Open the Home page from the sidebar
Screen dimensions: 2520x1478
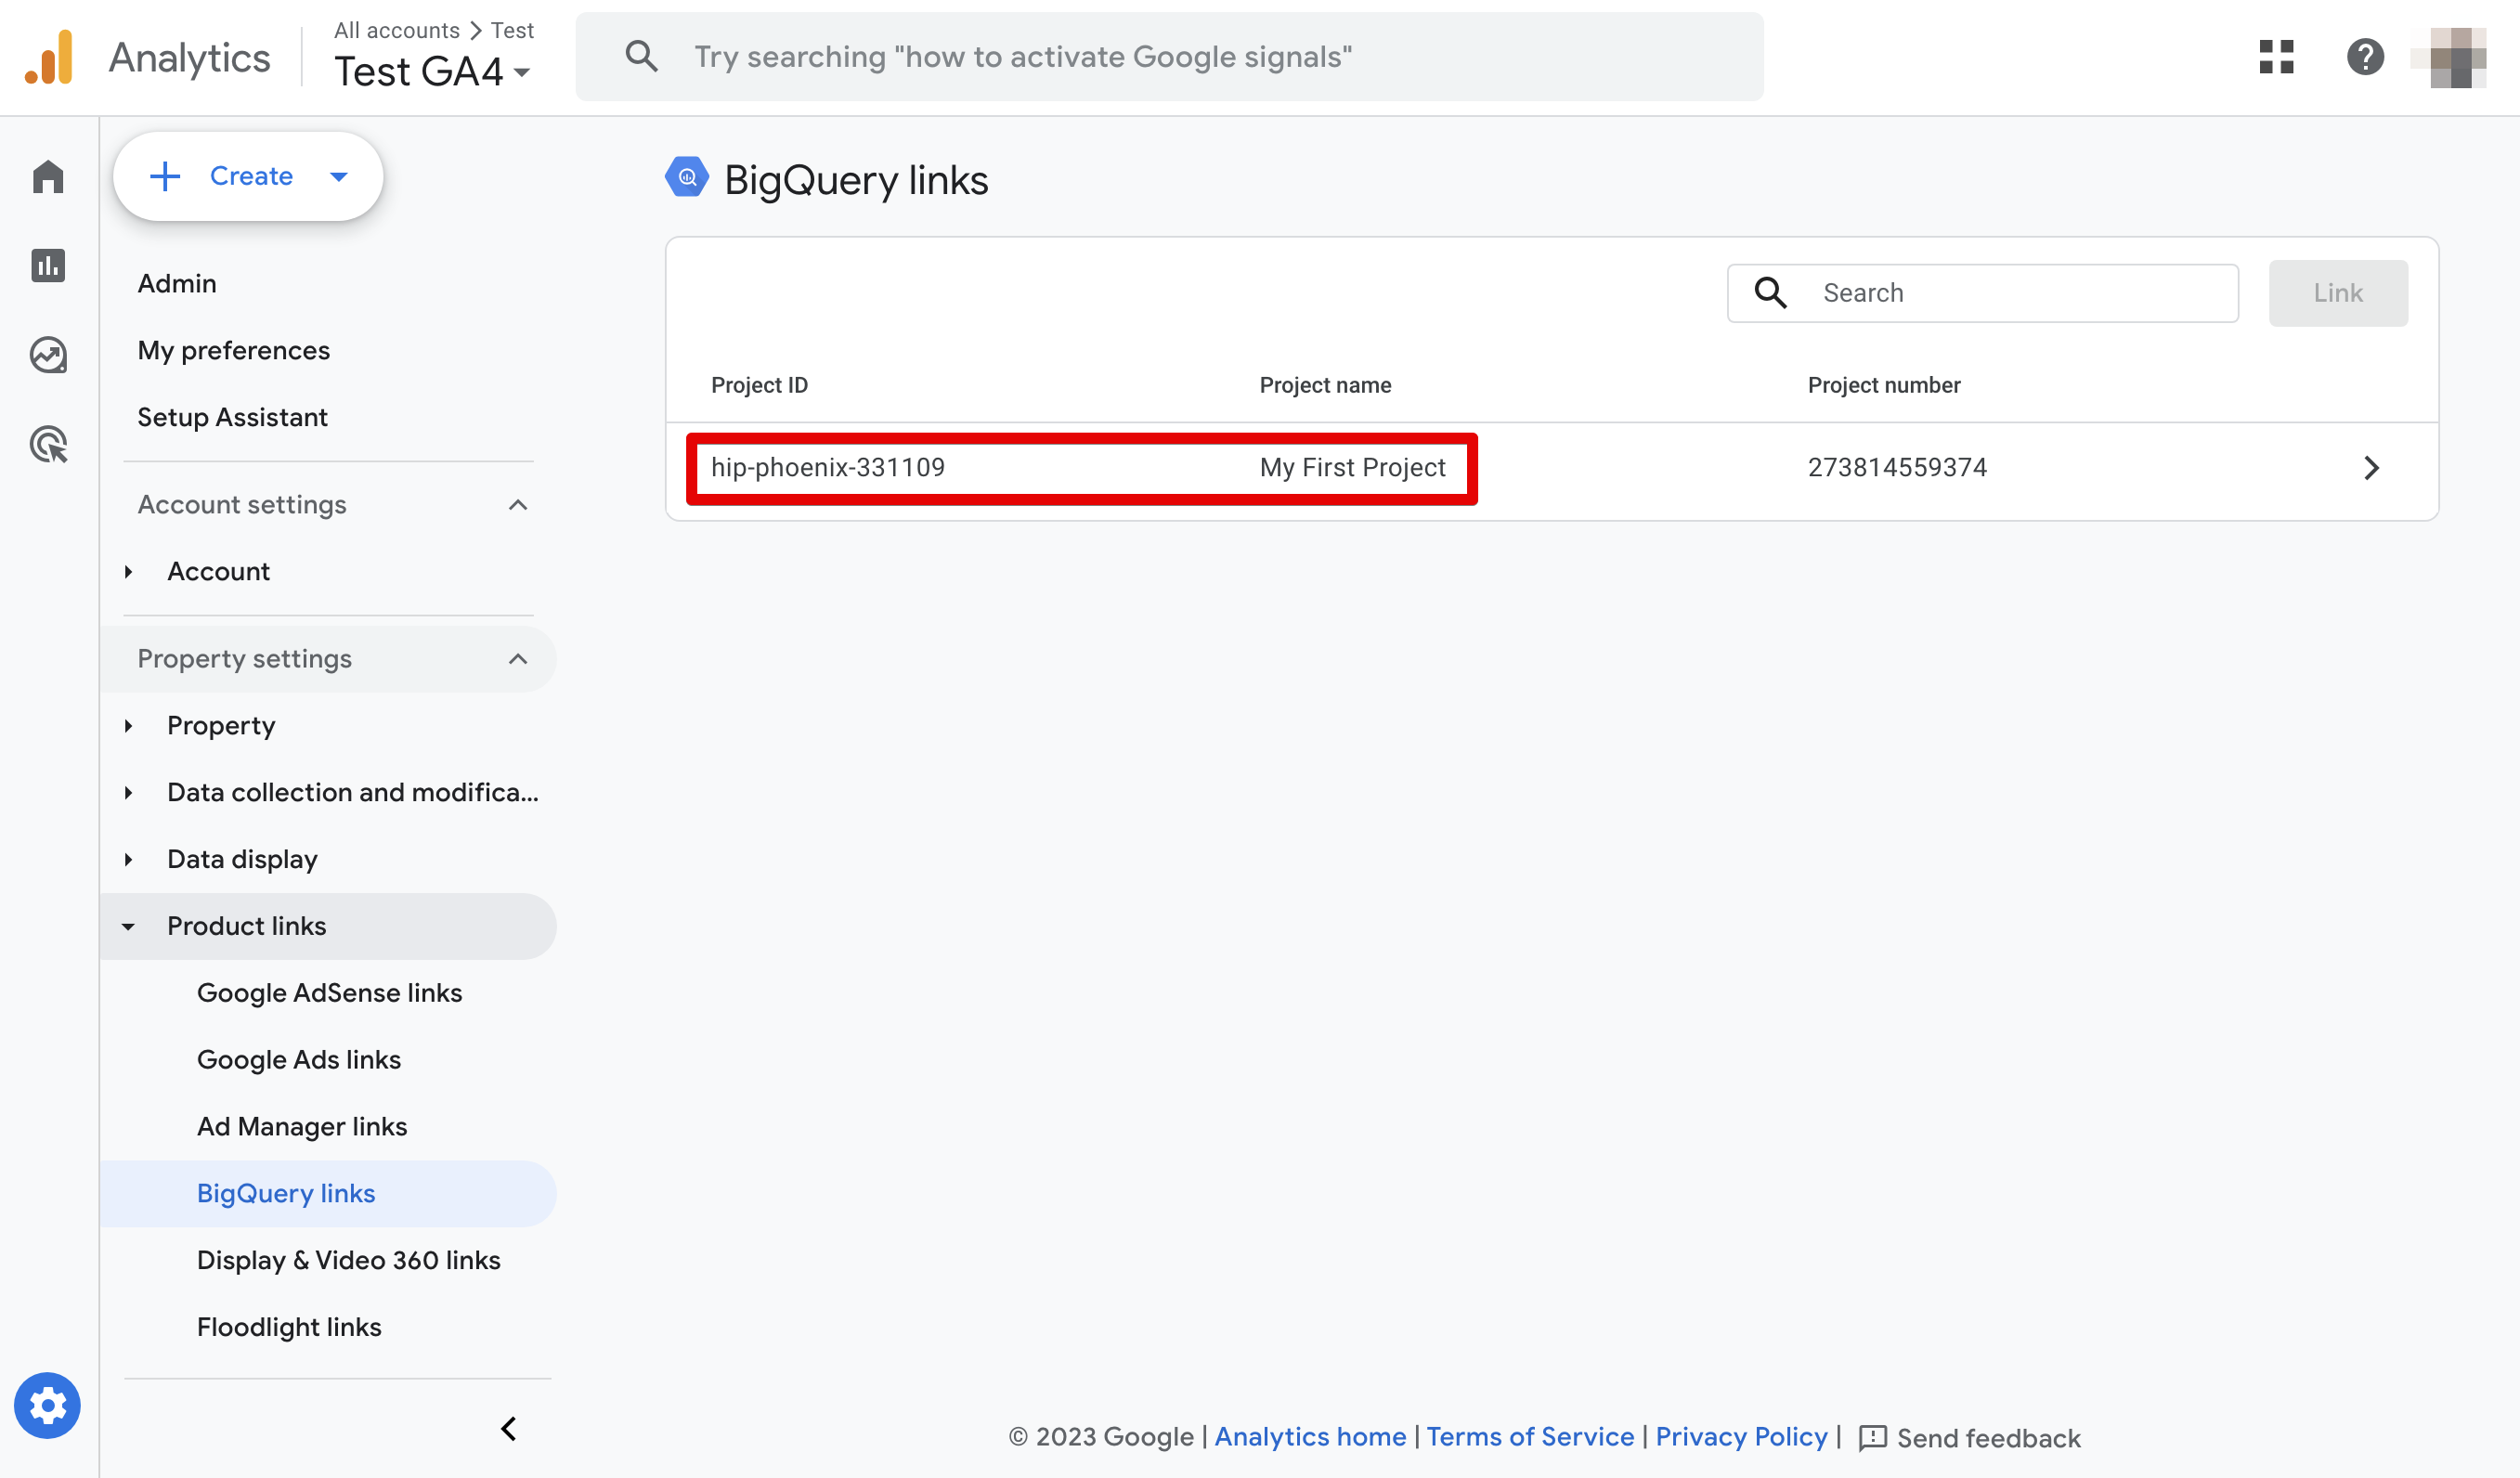pyautogui.click(x=47, y=176)
